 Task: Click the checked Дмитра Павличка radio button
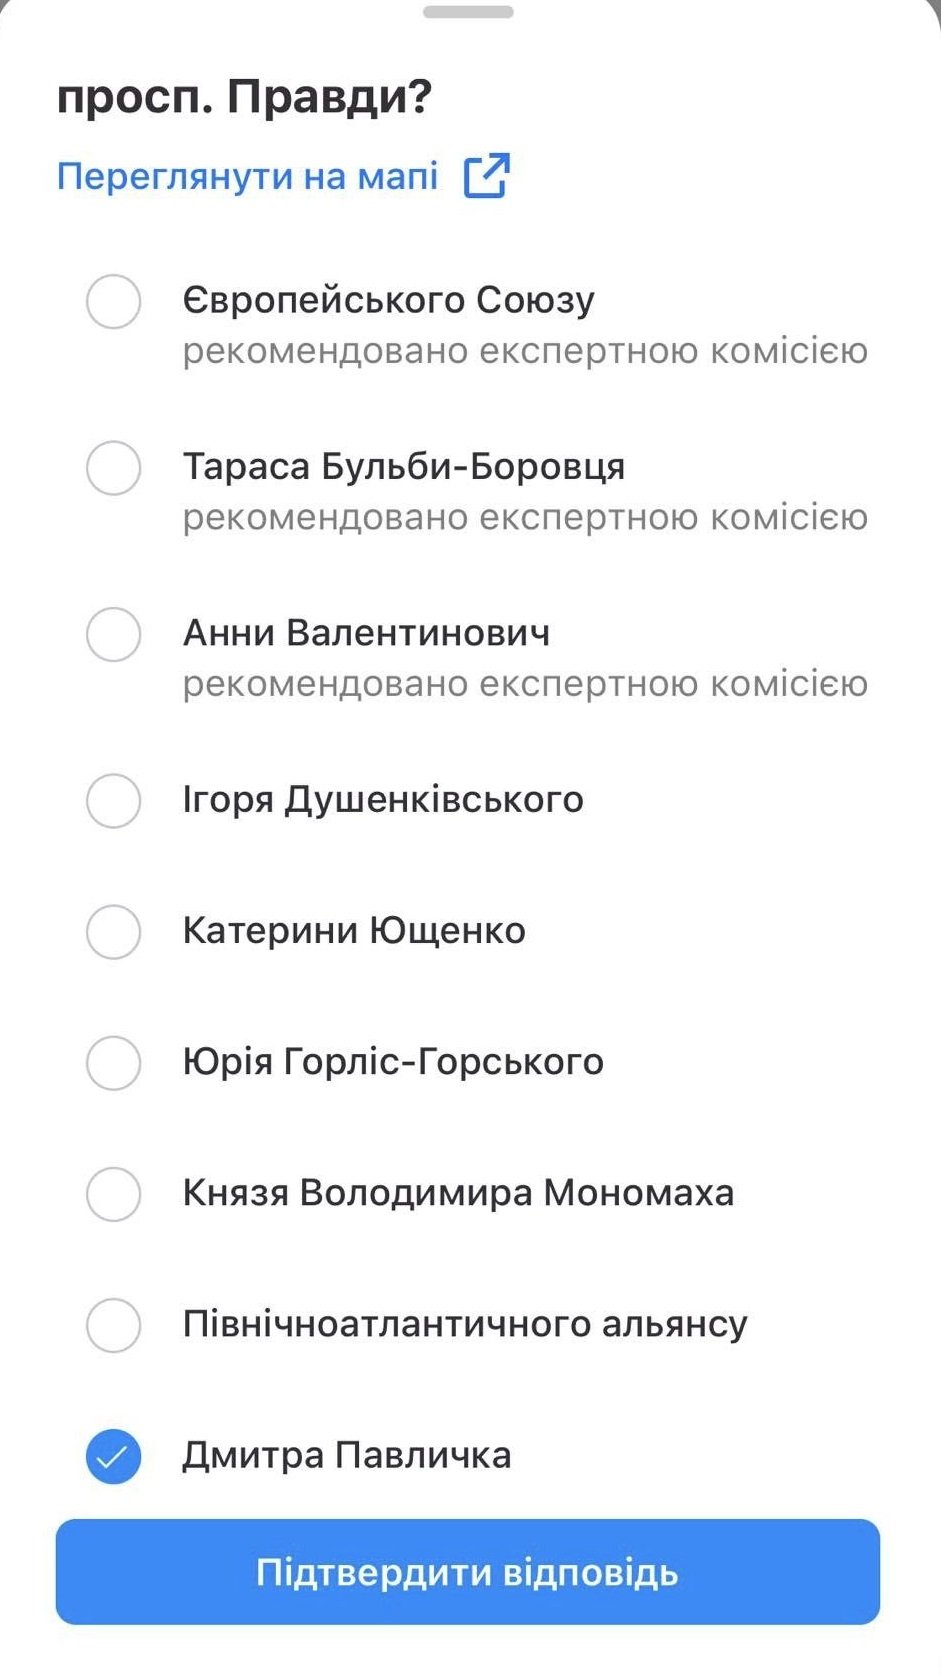113,1456
